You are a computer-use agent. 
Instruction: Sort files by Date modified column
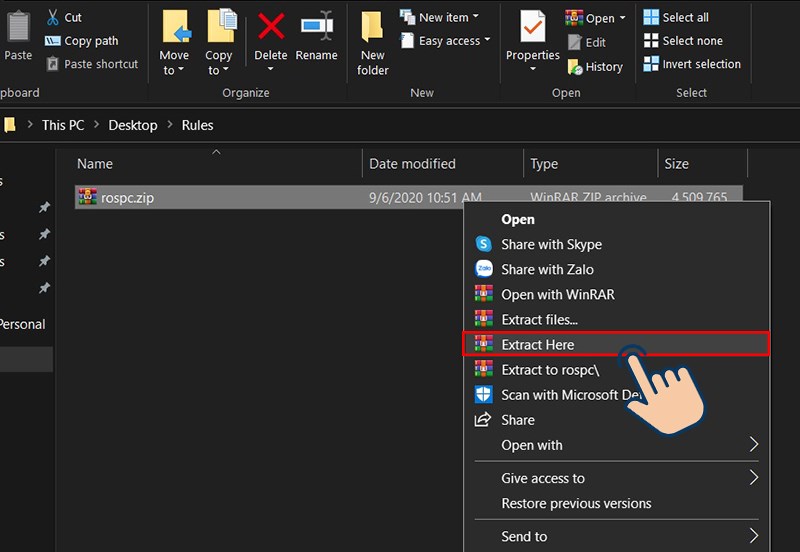tap(412, 164)
